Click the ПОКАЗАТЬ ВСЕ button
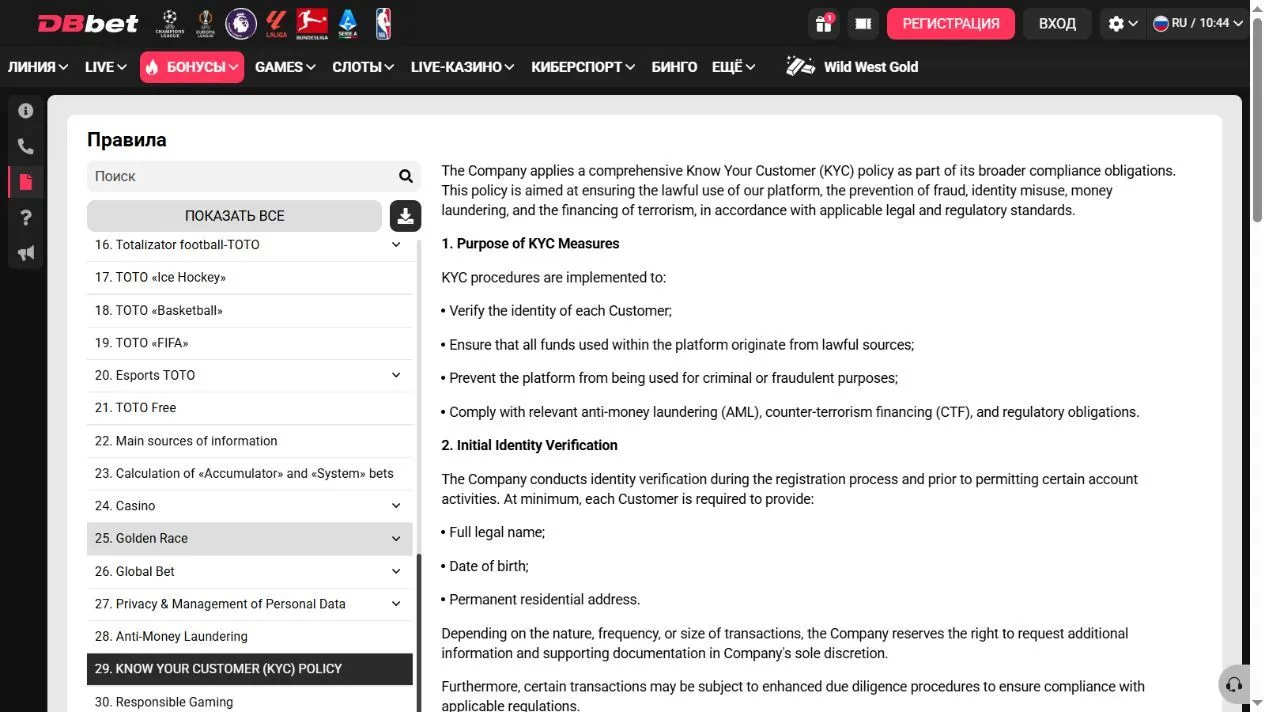 click(x=235, y=216)
